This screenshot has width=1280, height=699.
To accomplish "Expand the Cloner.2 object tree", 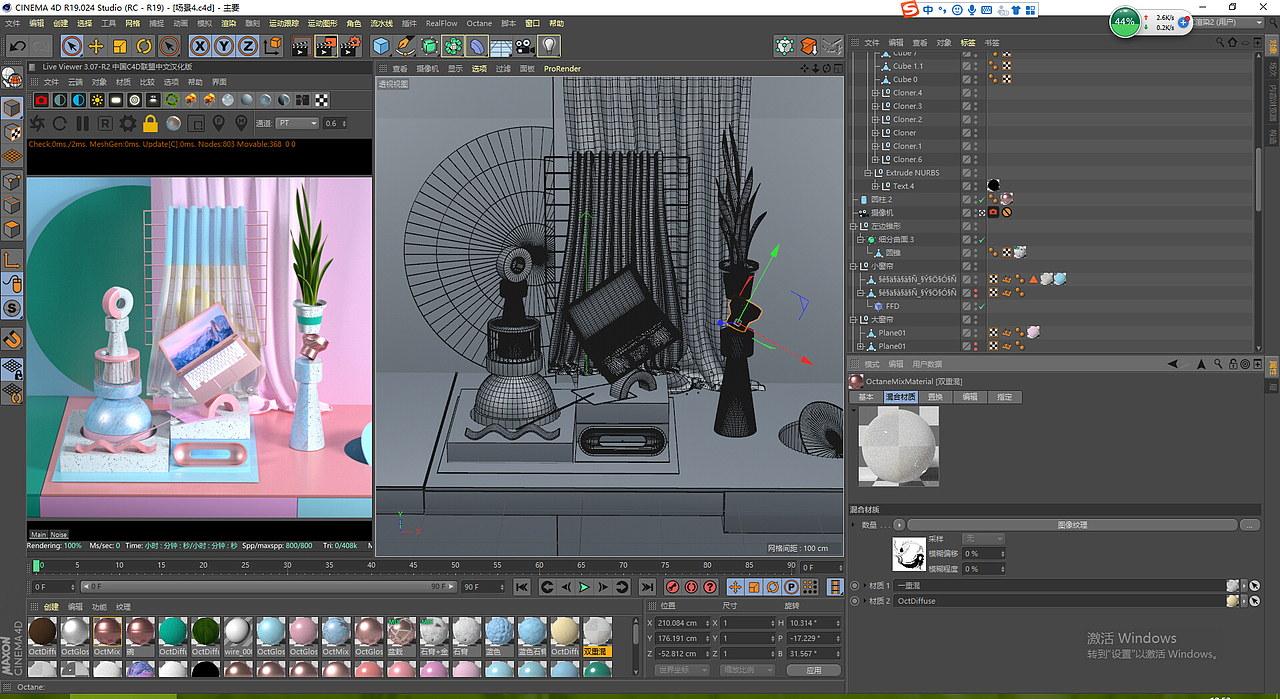I will pos(875,119).
